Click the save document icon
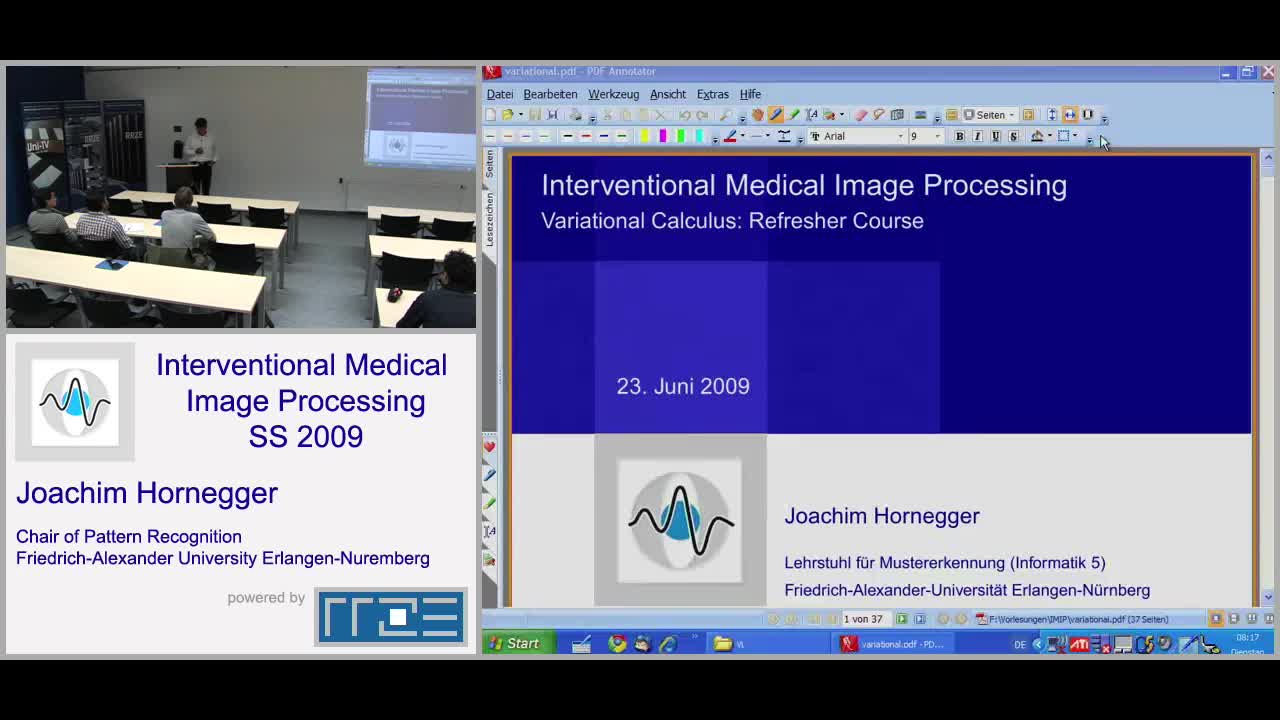 (534, 113)
